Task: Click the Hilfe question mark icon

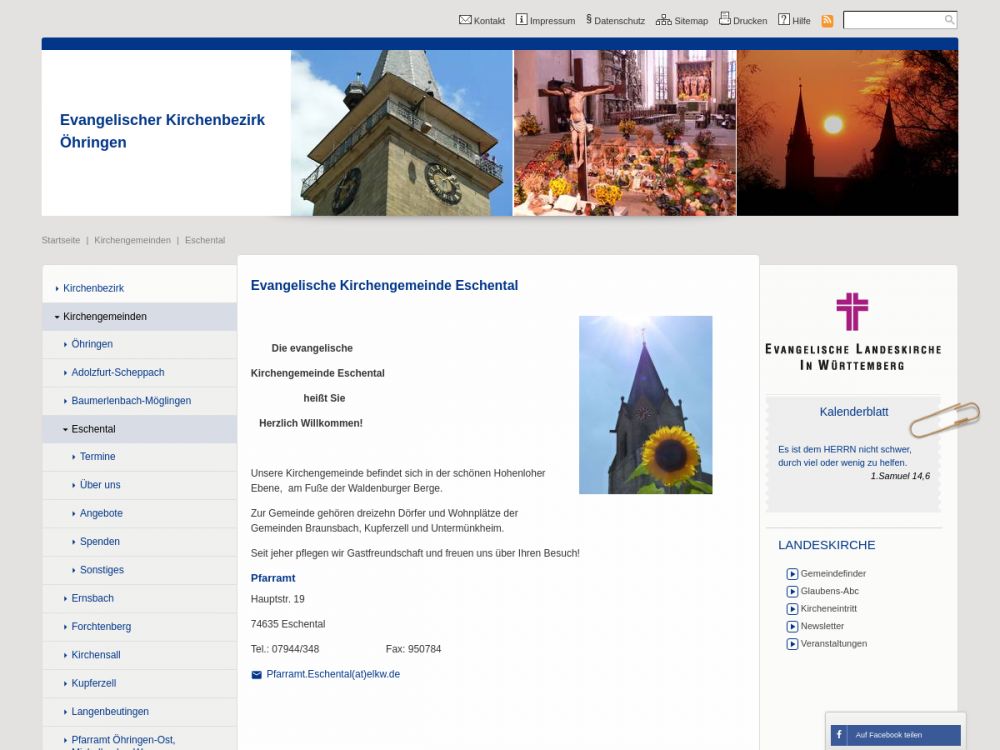Action: click(x=784, y=20)
